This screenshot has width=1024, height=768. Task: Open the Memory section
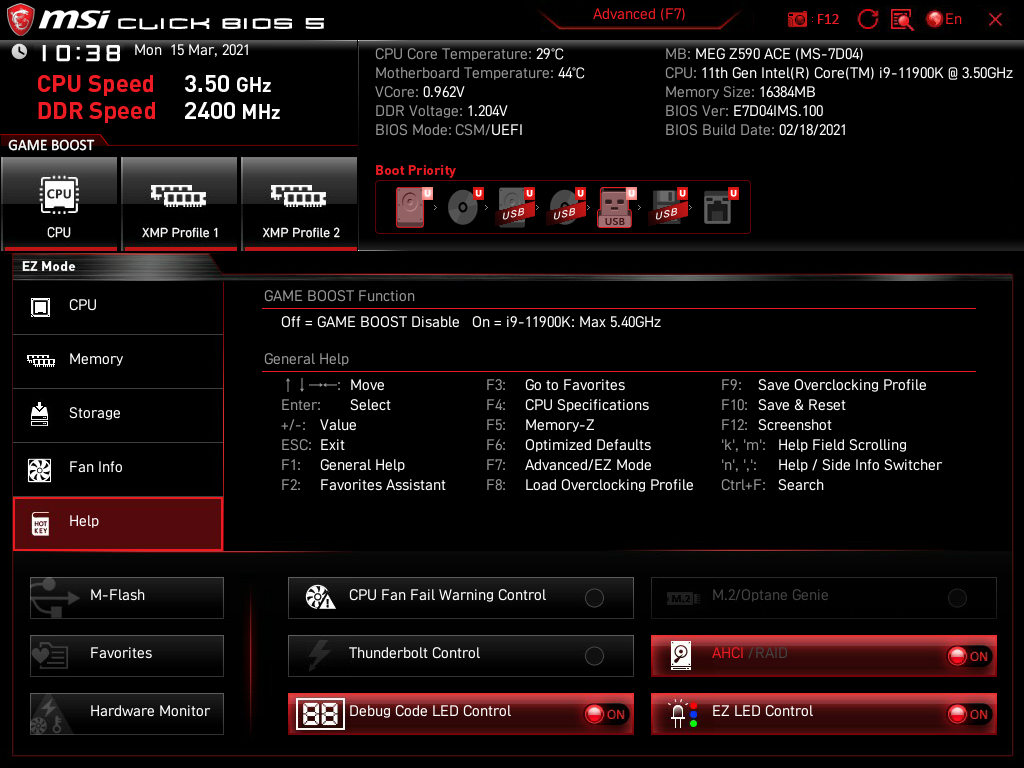(118, 360)
